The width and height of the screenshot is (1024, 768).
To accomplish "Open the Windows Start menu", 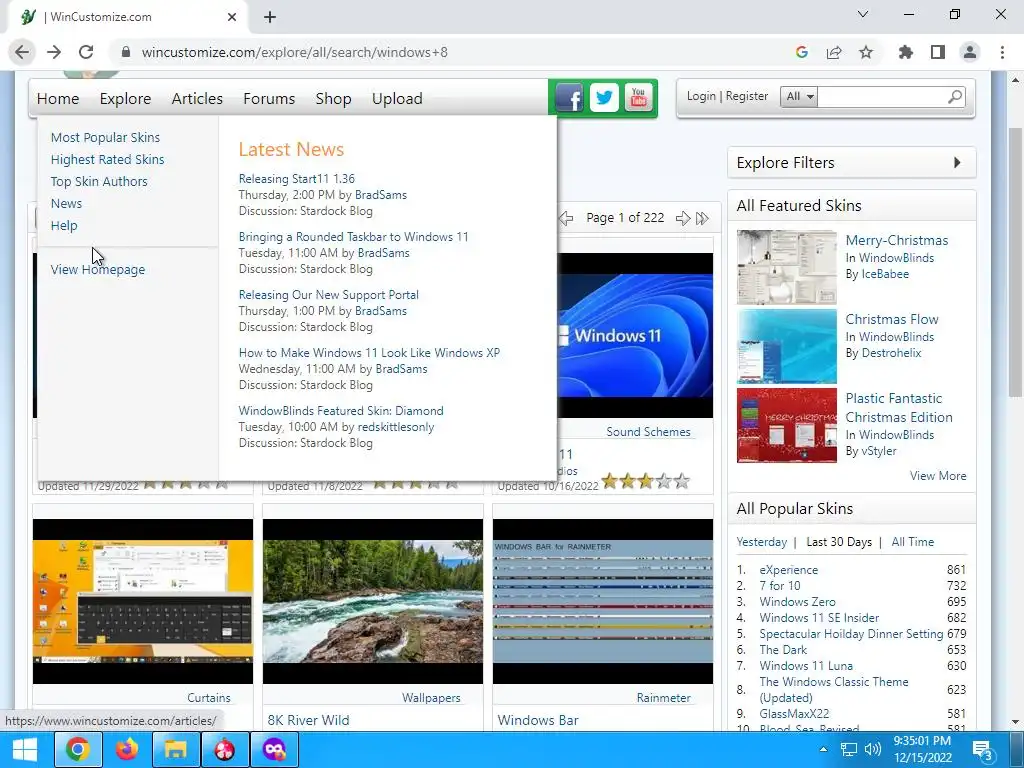I will click(25, 750).
